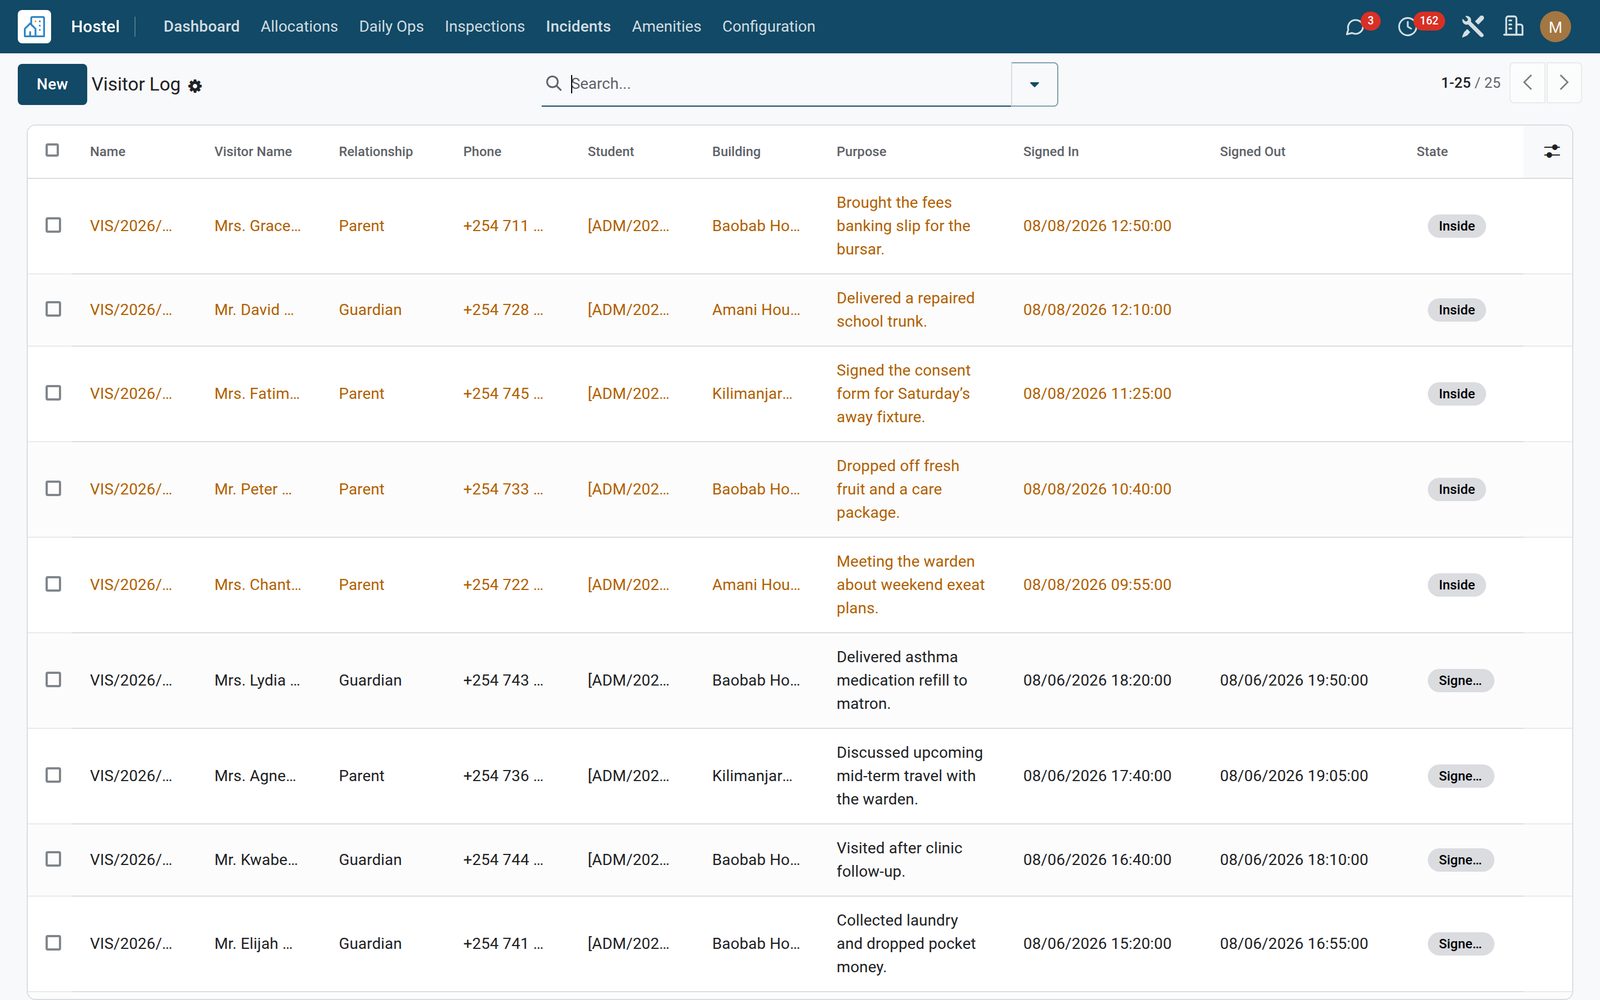Screen dimensions: 1600x1000
Task: Open the user avatar menu
Action: pos(1555,27)
